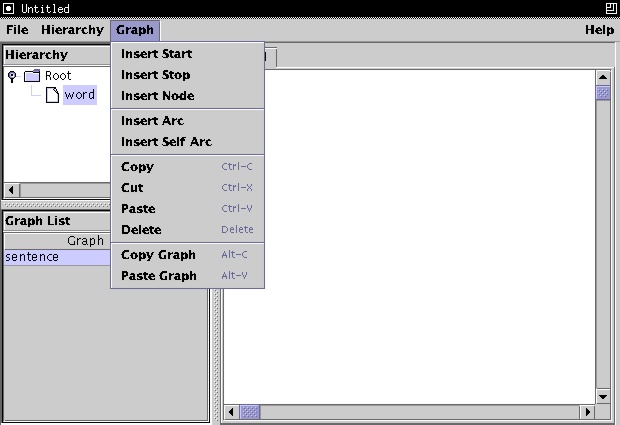Screen dimensions: 620x425
Task: Click canvas horizontal scroll left arrow
Action: click(231, 412)
